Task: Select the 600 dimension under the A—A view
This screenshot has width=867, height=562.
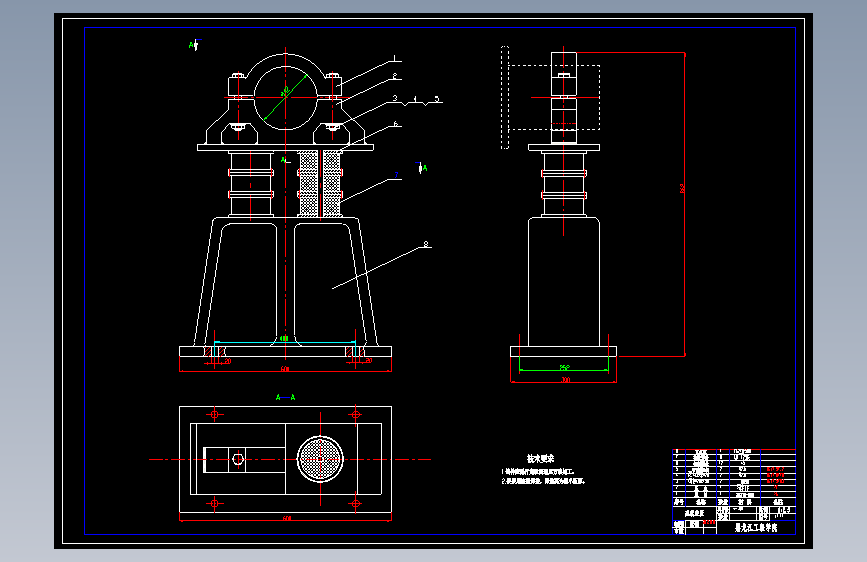Action: click(x=286, y=518)
